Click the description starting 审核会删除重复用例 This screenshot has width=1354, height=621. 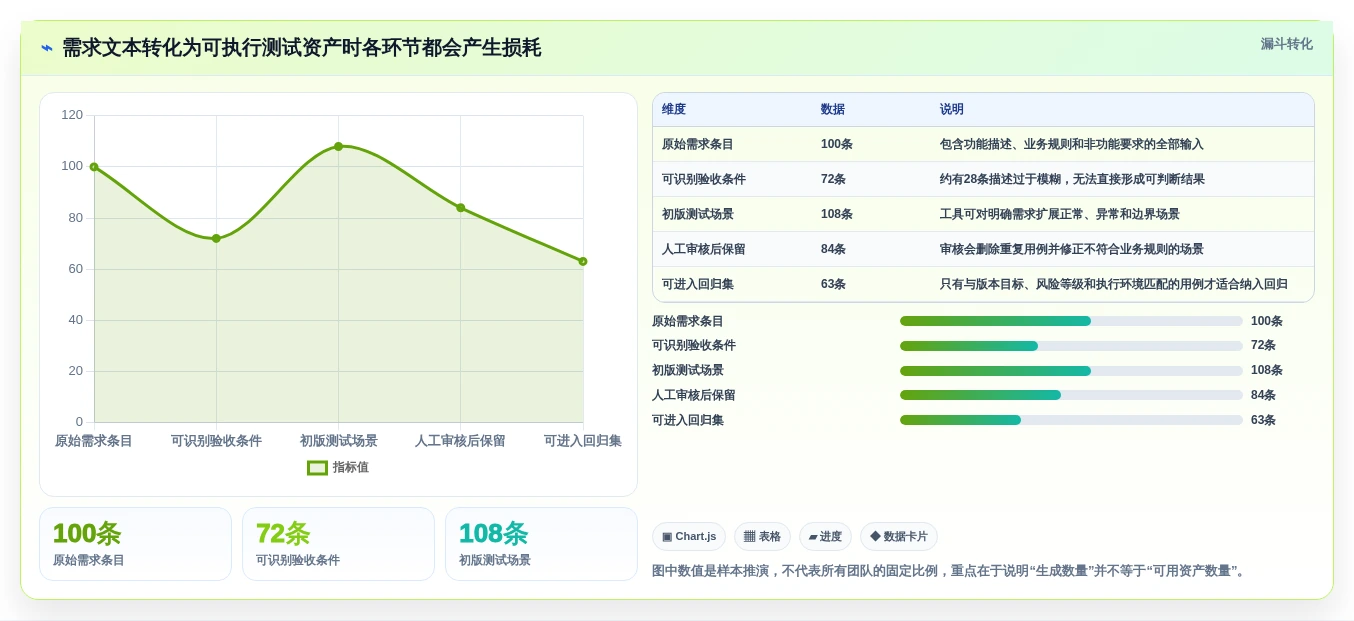1072,249
